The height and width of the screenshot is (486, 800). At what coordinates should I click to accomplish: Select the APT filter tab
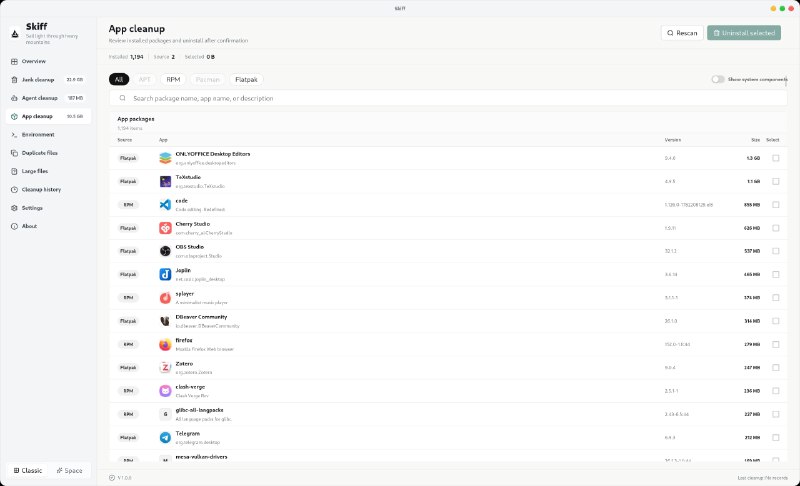click(x=144, y=80)
